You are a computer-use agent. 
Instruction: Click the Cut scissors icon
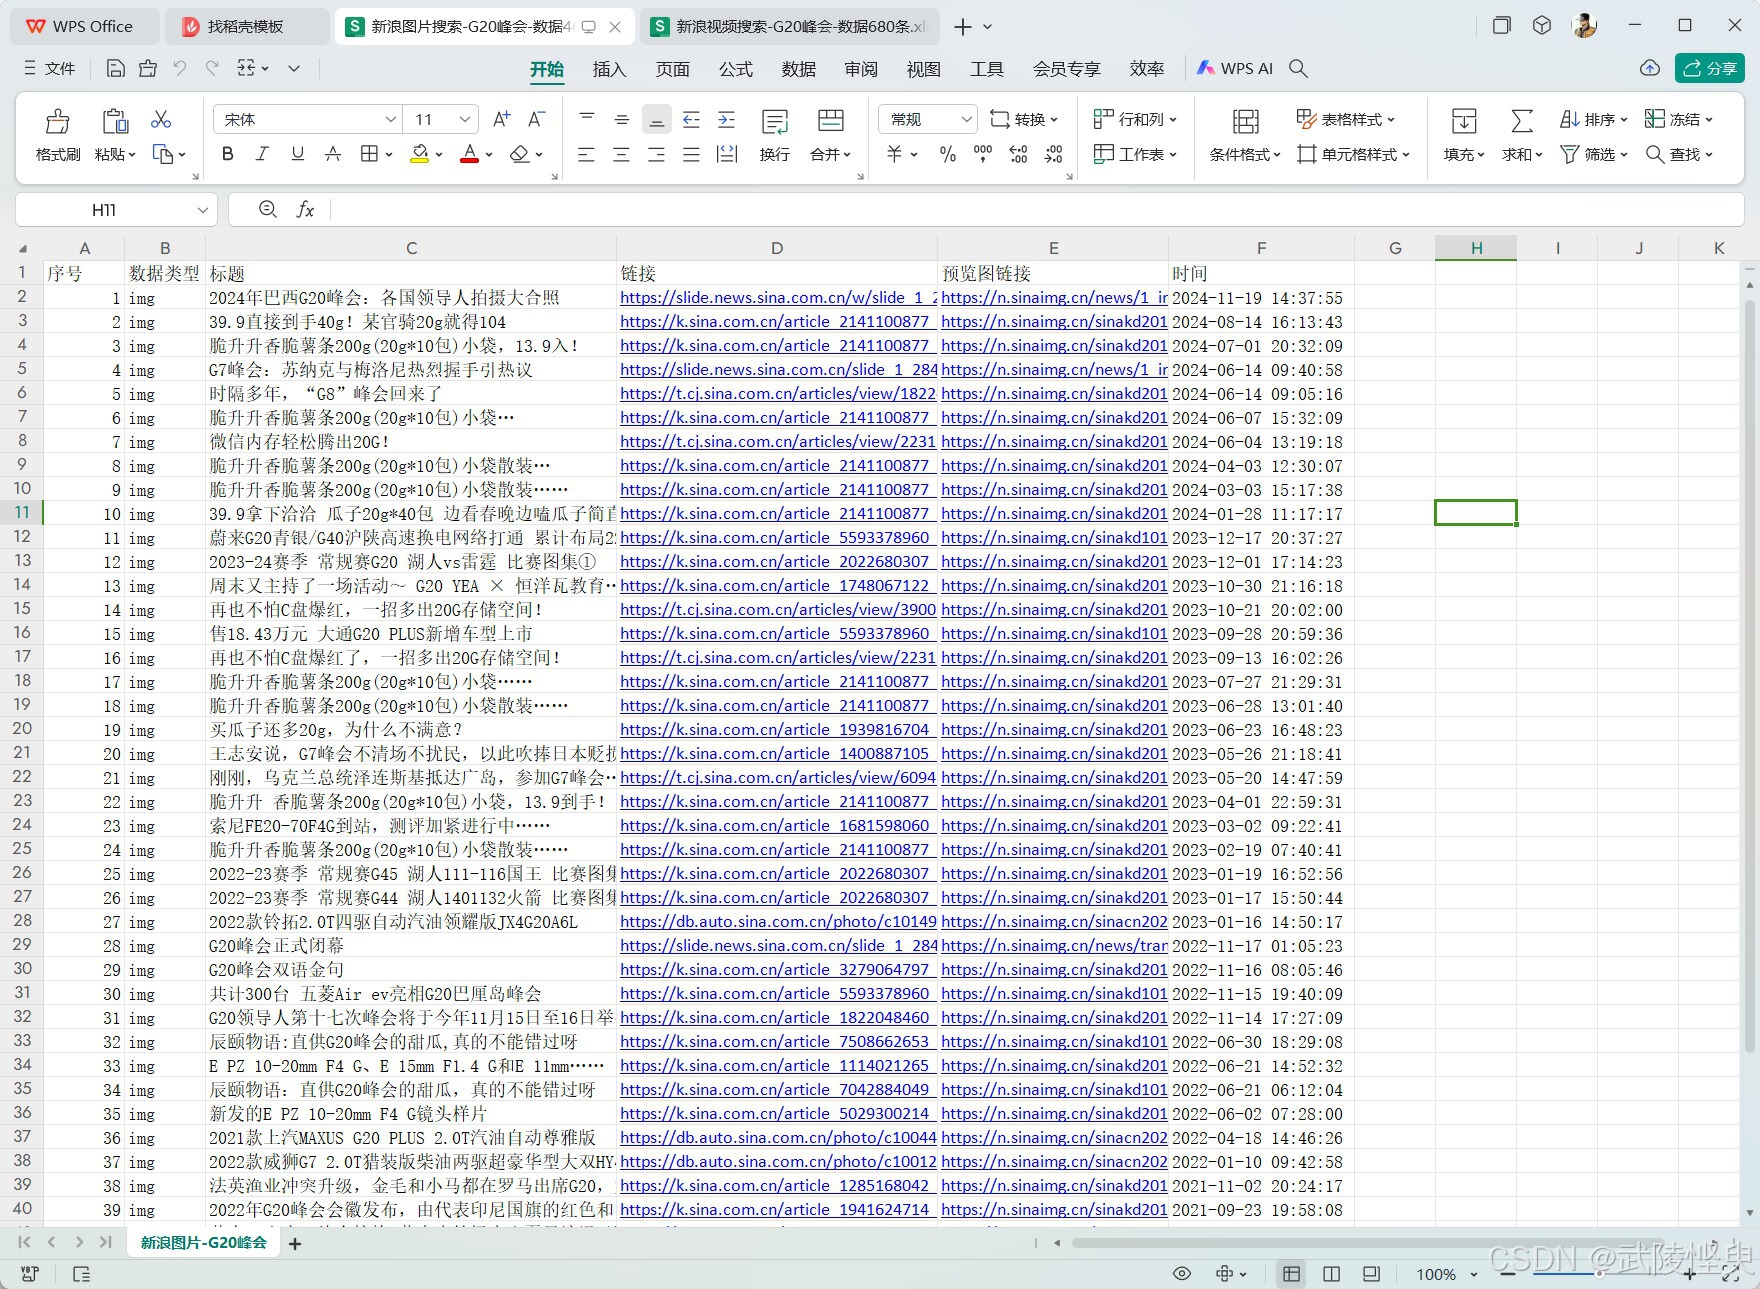(x=160, y=119)
